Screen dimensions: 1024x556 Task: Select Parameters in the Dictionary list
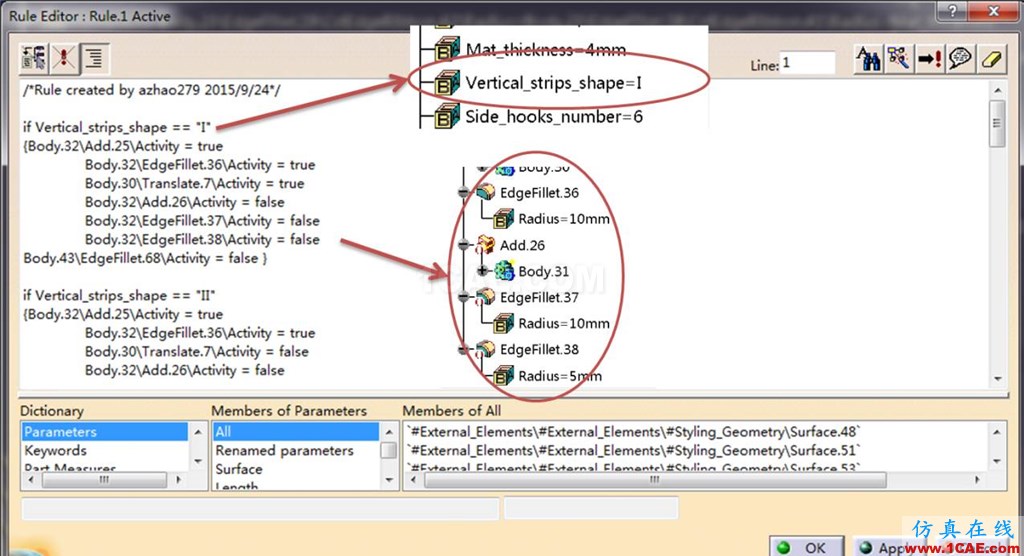coord(104,432)
